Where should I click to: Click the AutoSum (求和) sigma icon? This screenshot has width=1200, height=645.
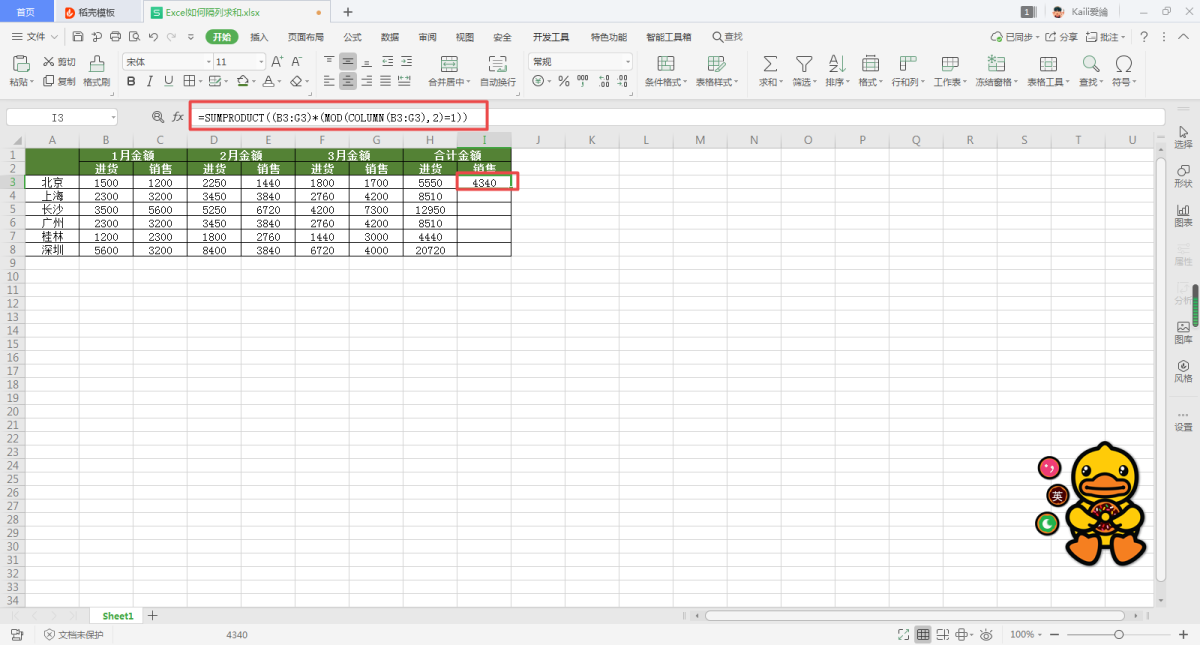770,65
